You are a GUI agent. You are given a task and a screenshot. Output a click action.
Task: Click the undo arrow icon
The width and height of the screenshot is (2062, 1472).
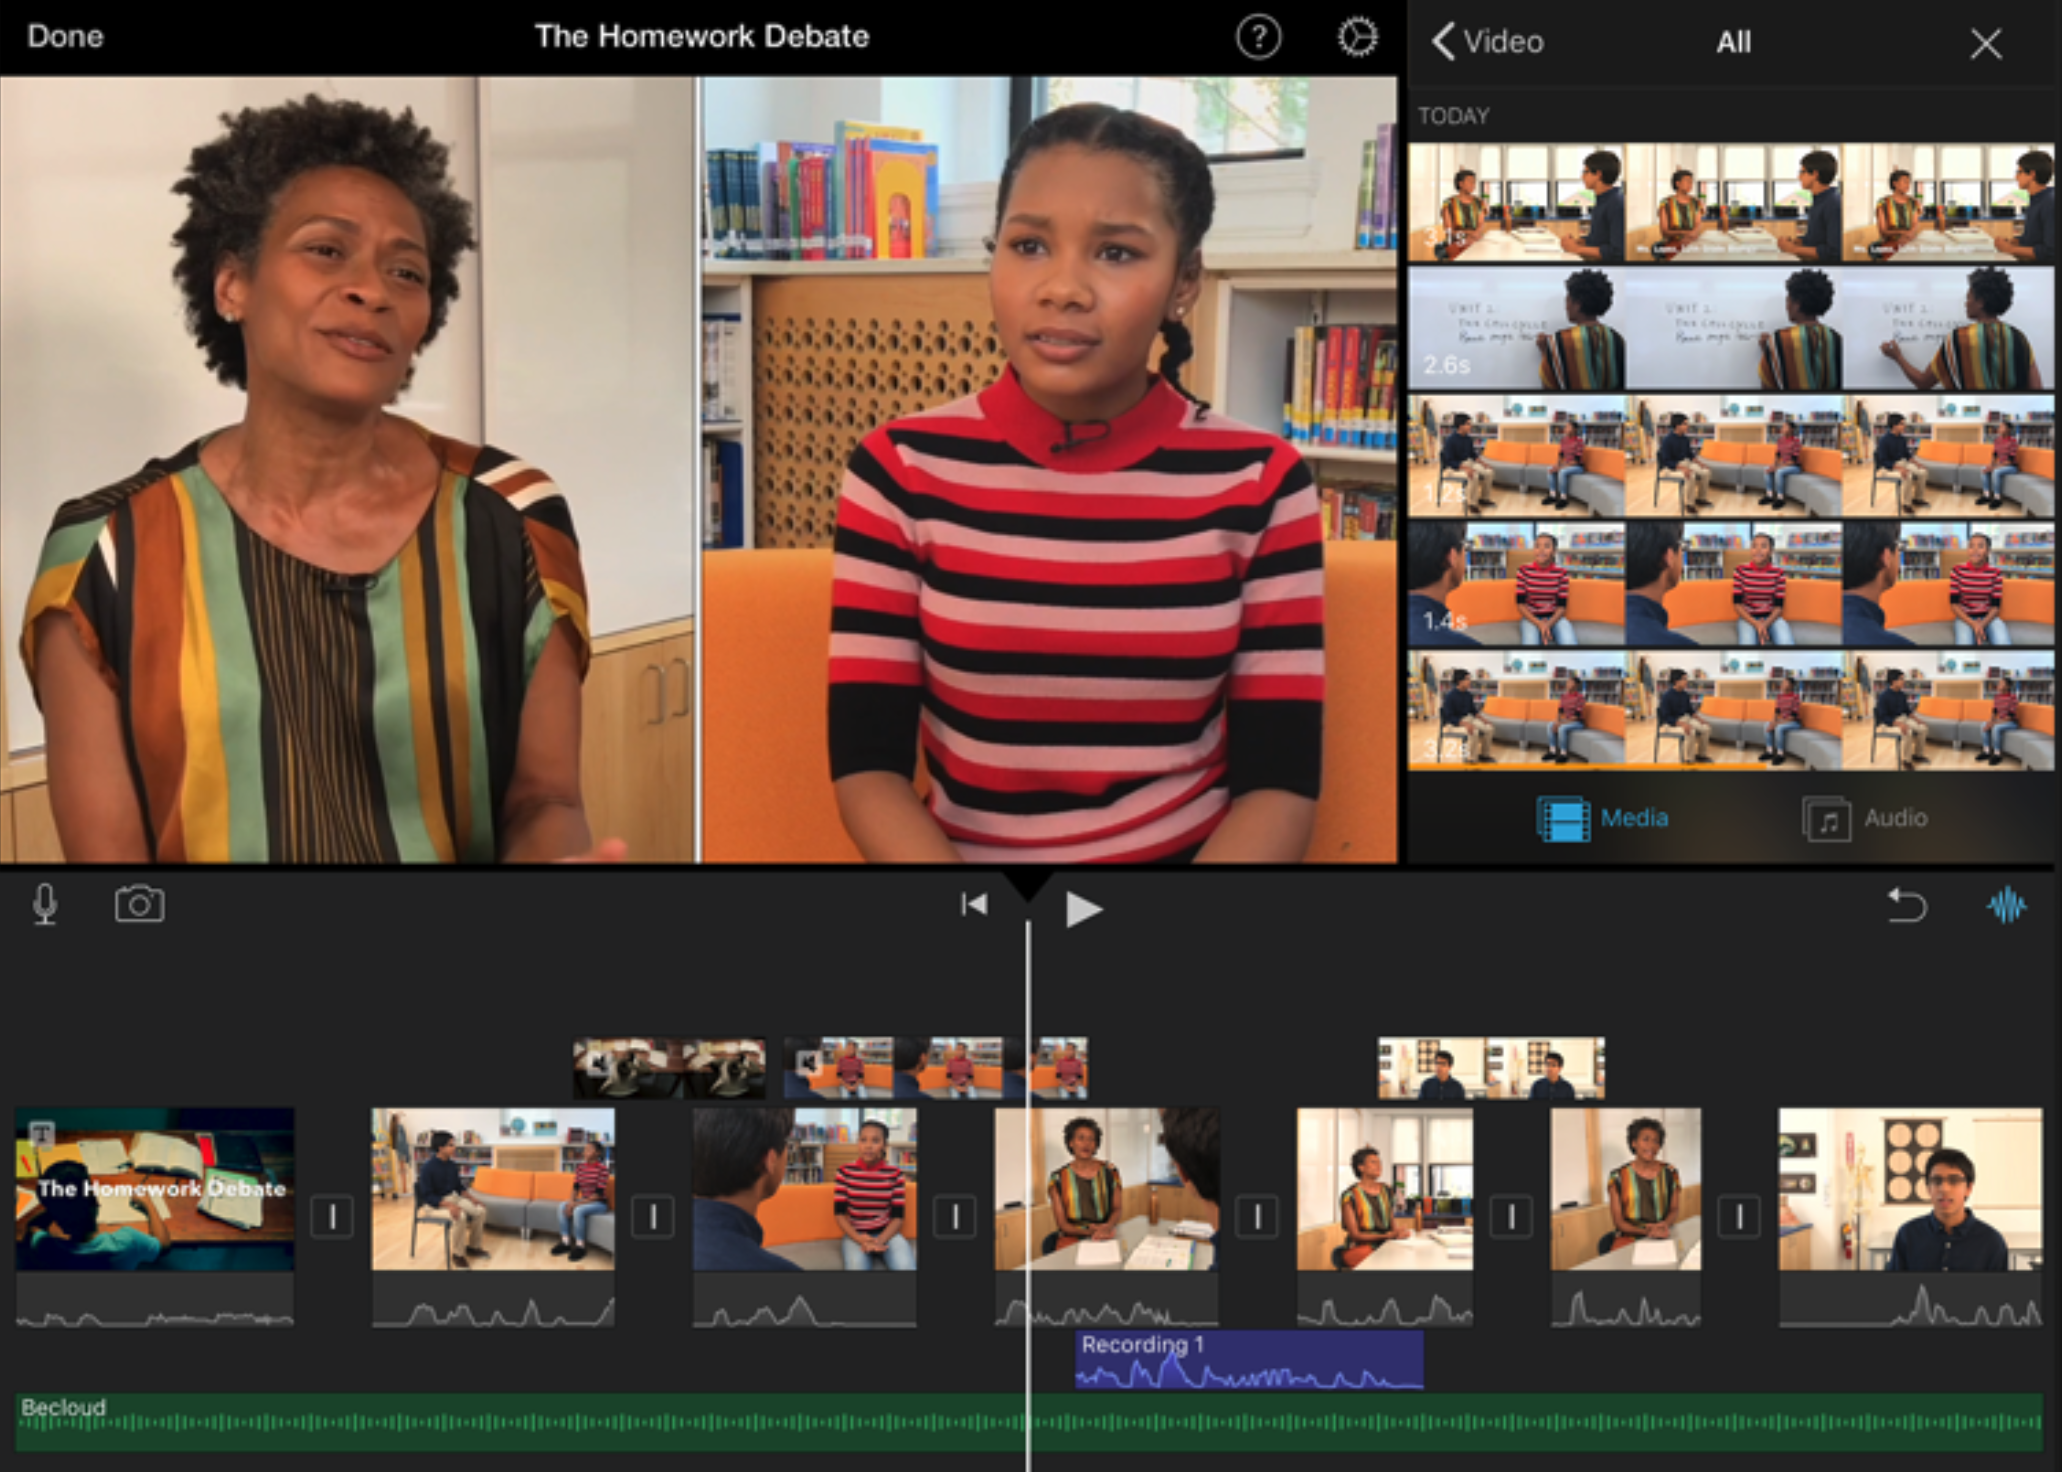[1905, 906]
